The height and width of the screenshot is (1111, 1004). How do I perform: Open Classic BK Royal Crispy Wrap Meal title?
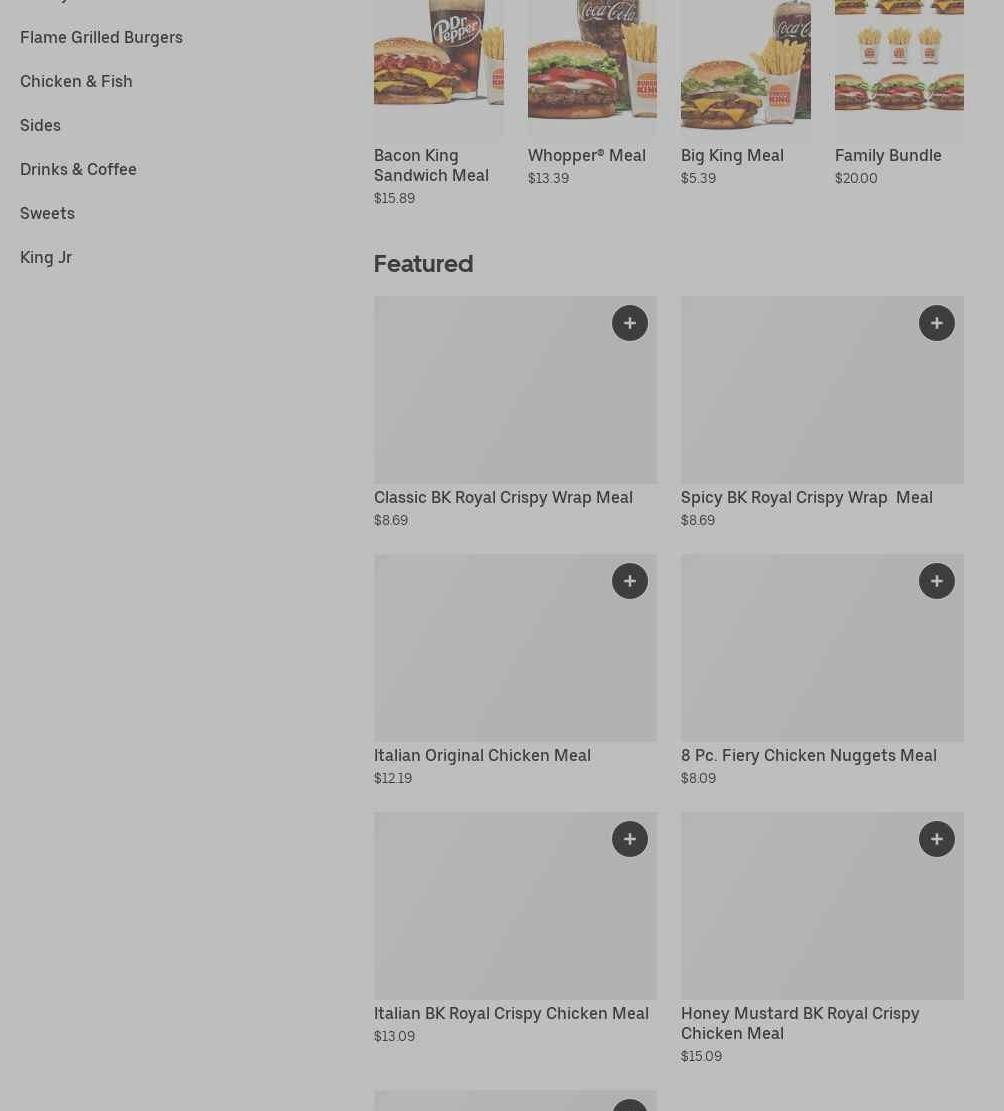coord(503,497)
